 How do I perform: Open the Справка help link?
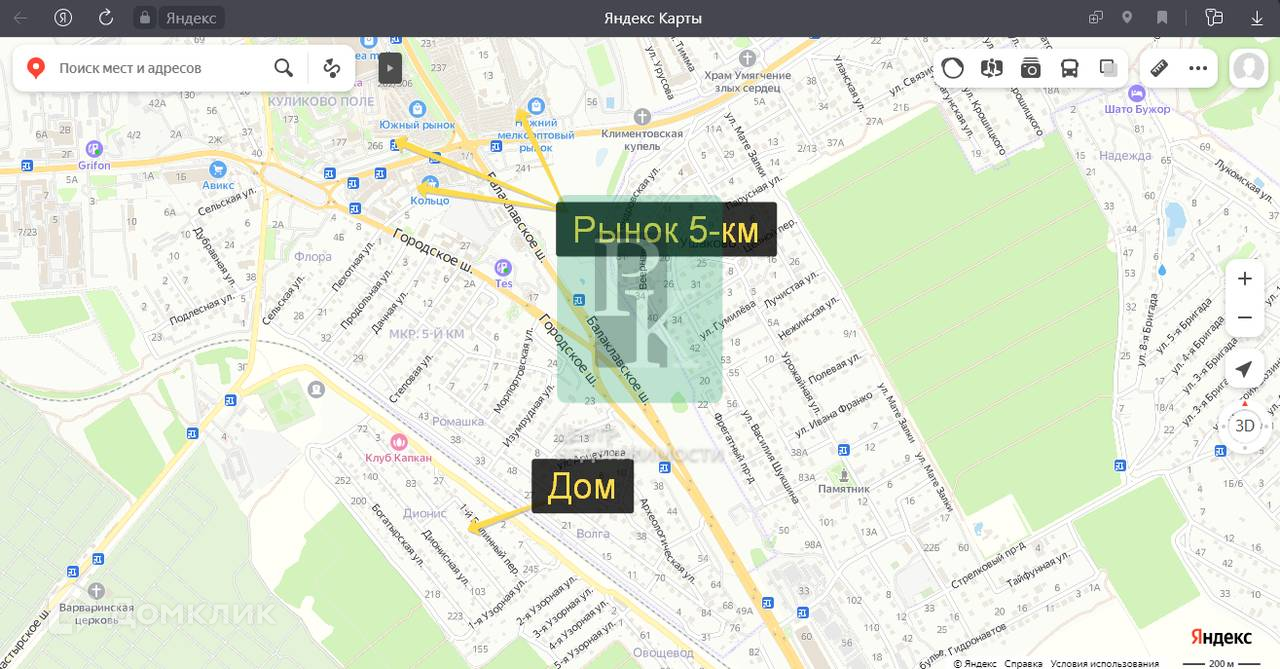click(1023, 663)
